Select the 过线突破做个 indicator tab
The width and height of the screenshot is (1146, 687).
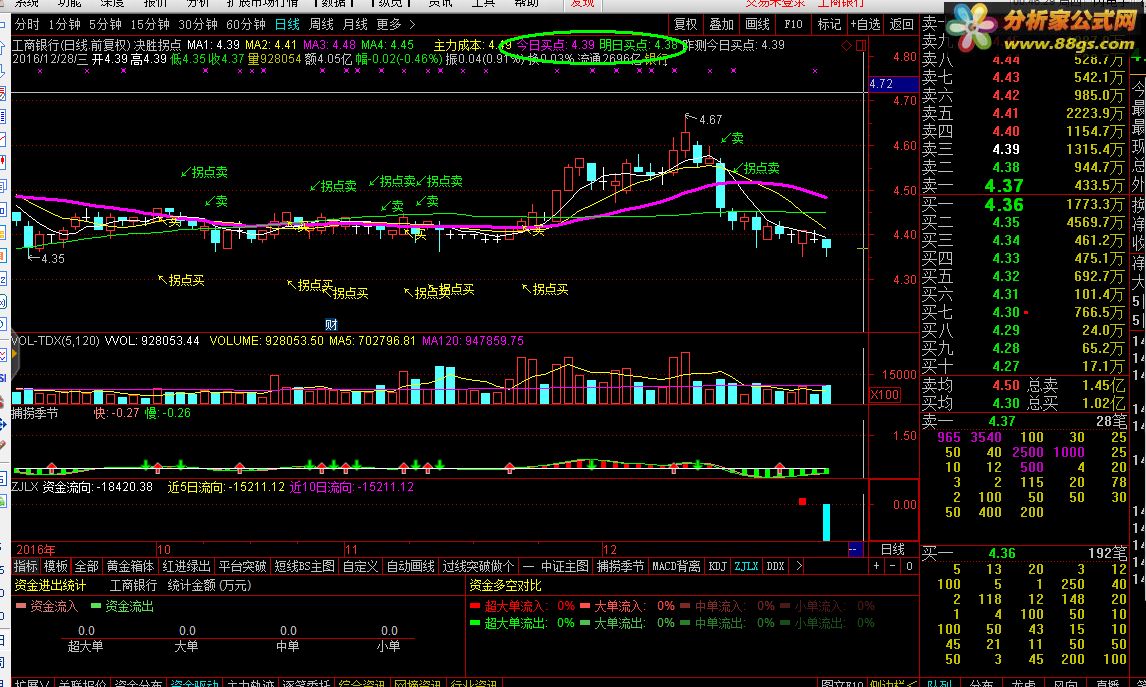[x=478, y=566]
